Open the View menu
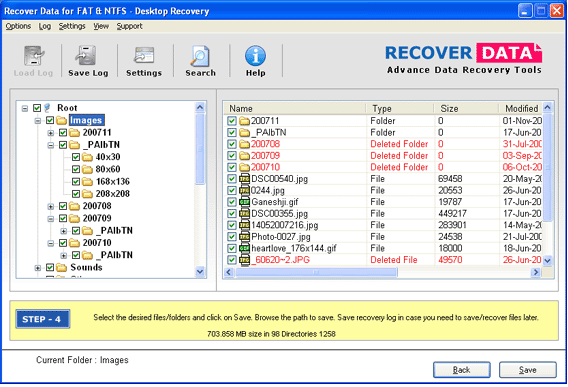Screen dimensions: 568x387 coord(101,26)
